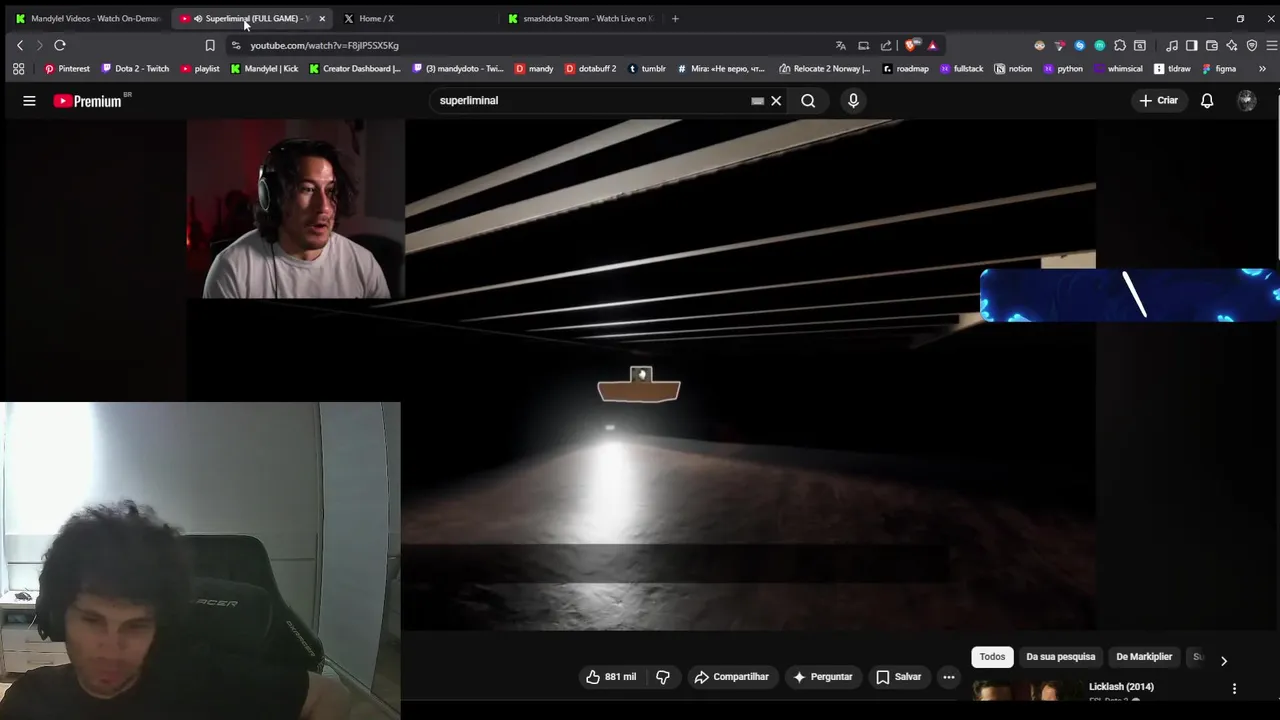This screenshot has width=1280, height=720.
Task: Open the apps grid in bookmarks bar
Action: click(x=18, y=69)
